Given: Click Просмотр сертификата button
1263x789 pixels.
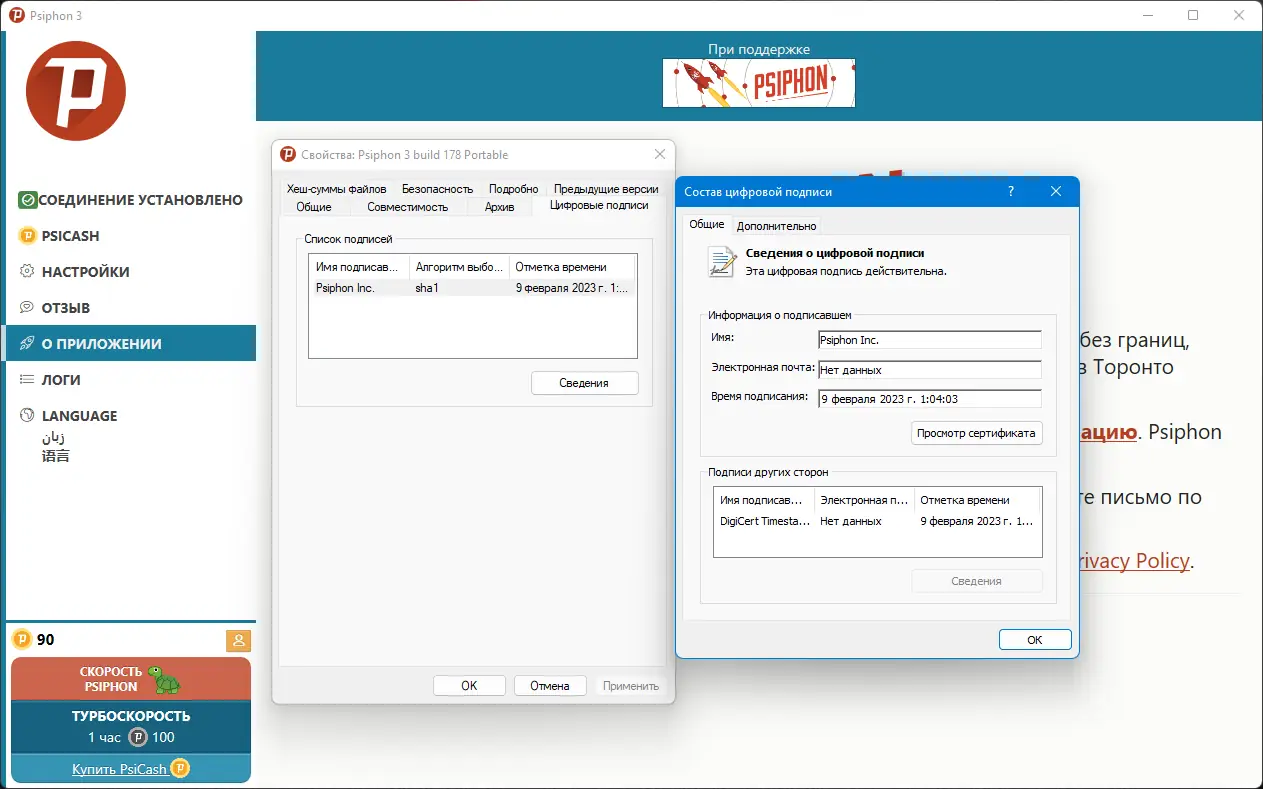Looking at the screenshot, I should [x=976, y=433].
